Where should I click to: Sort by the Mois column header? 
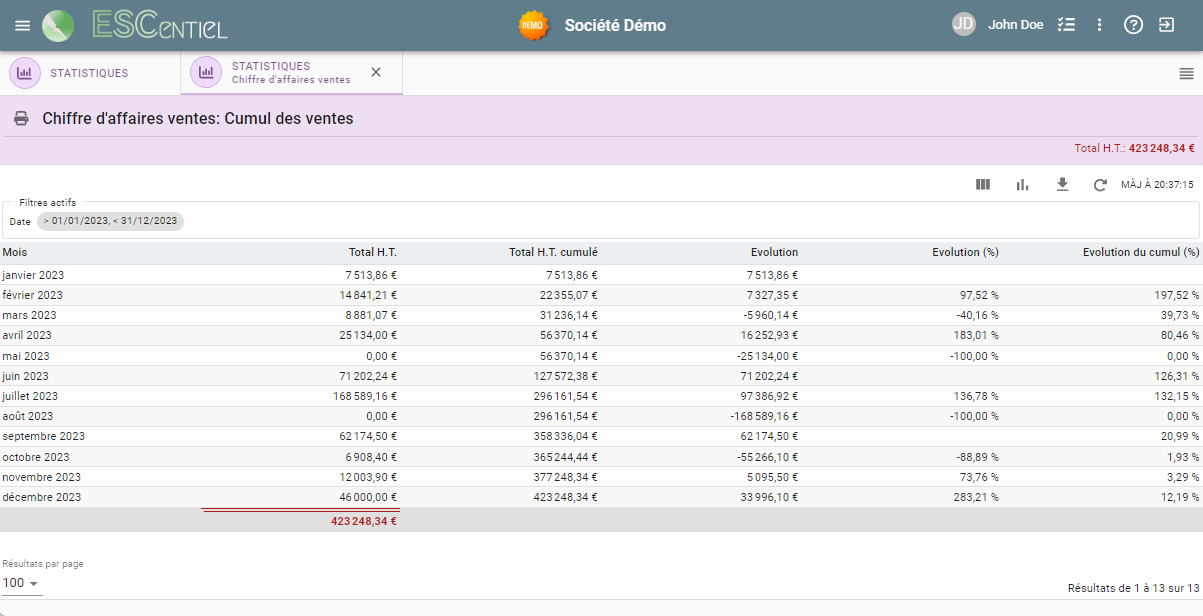point(15,252)
